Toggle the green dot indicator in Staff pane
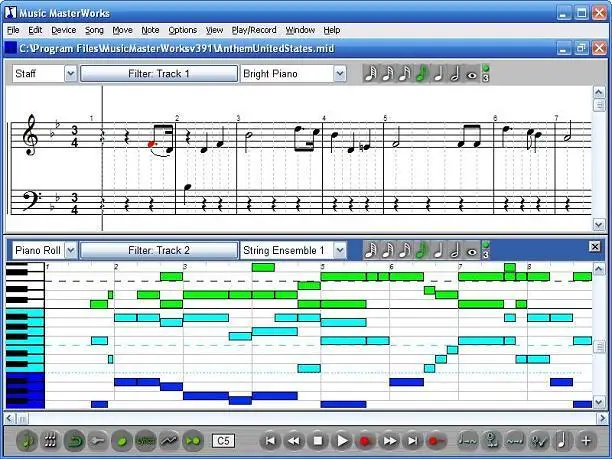 [x=486, y=69]
